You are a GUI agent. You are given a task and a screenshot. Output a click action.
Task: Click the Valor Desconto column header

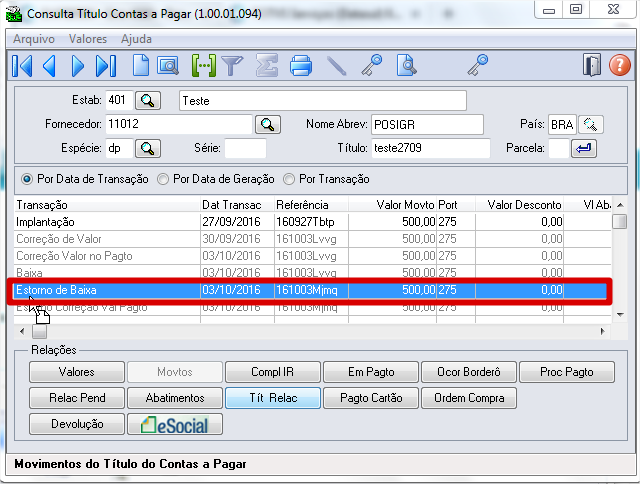click(x=520, y=205)
